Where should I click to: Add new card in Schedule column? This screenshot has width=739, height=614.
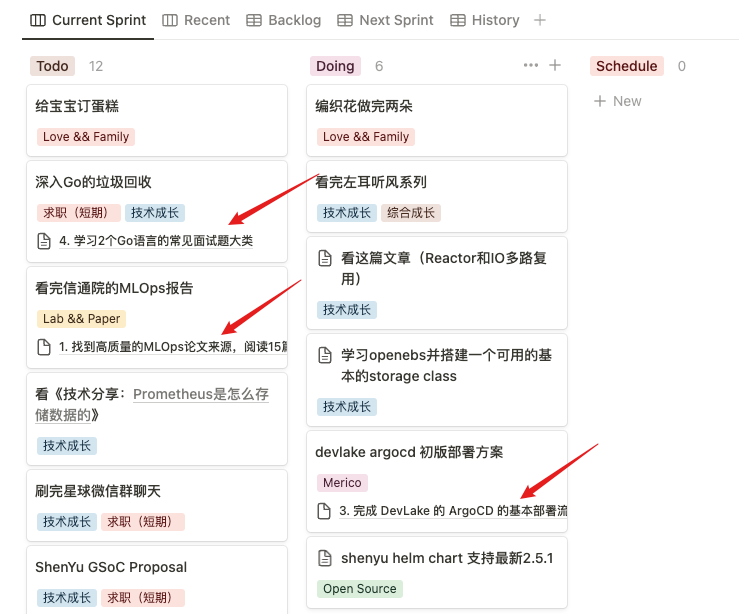pyautogui.click(x=618, y=101)
